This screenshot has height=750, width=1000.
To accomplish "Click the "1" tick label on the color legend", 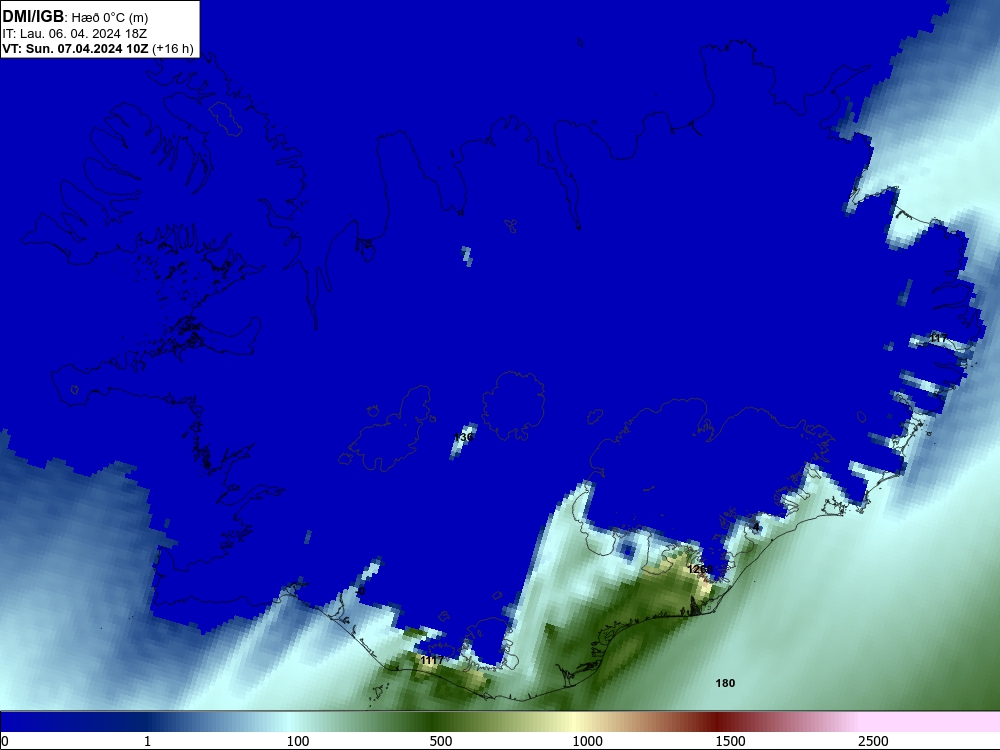I will click(x=147, y=741).
